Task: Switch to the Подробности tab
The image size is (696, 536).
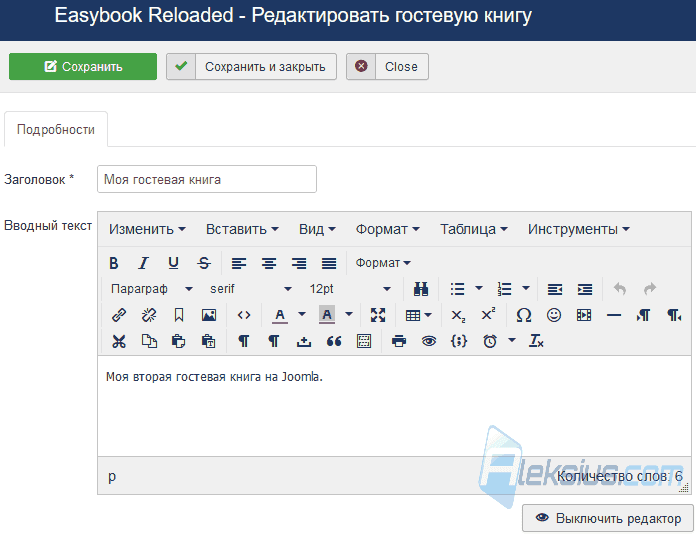Action: (x=56, y=129)
